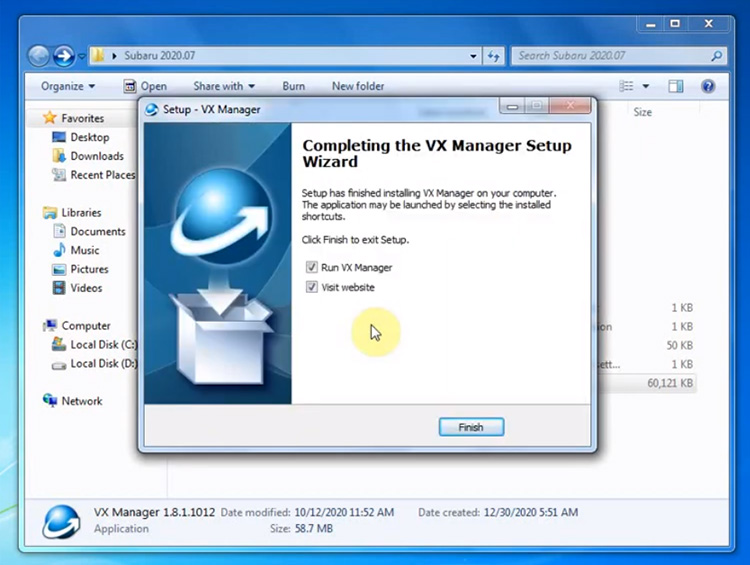
Task: Select Computer in navigation pane
Action: pos(86,326)
